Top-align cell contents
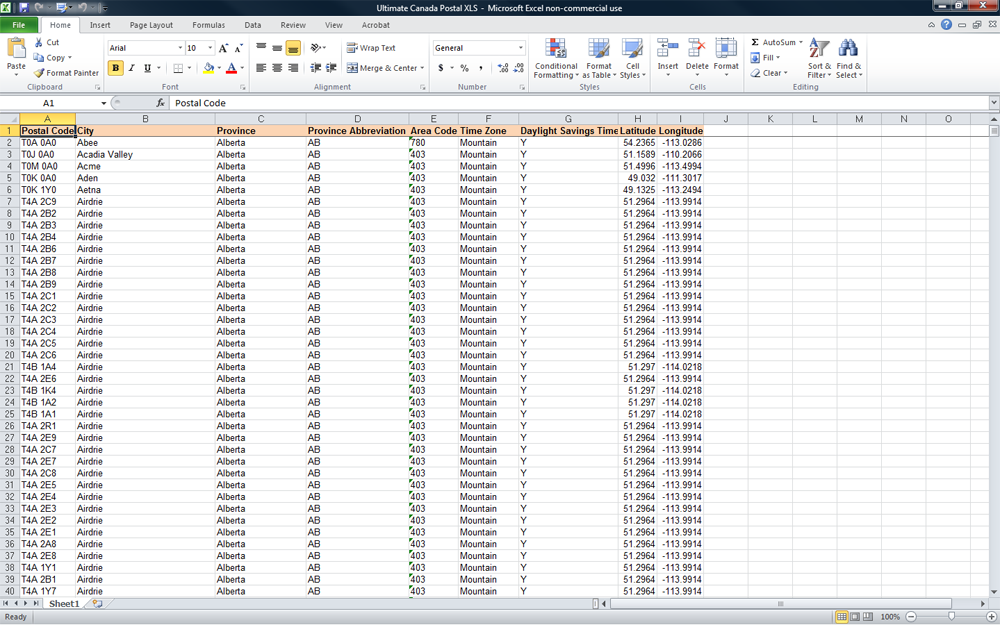The height and width of the screenshot is (625, 1000). pyautogui.click(x=261, y=48)
